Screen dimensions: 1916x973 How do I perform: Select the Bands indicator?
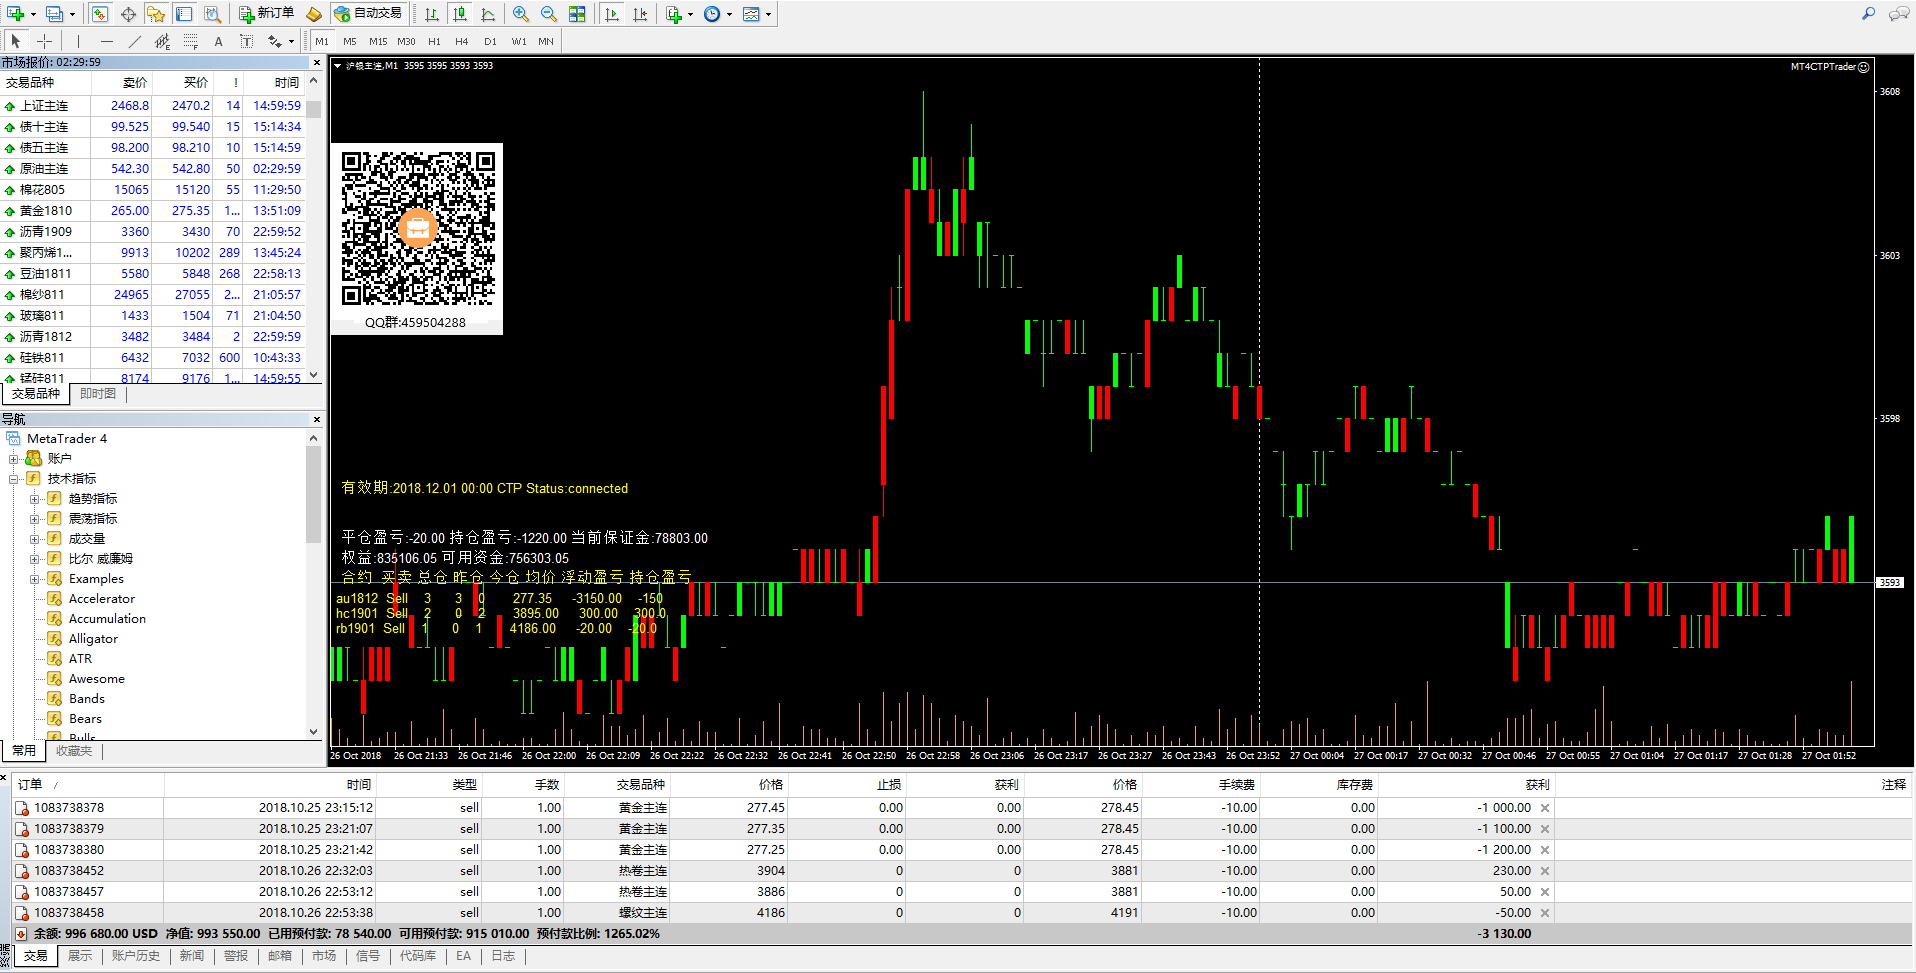pyautogui.click(x=86, y=699)
